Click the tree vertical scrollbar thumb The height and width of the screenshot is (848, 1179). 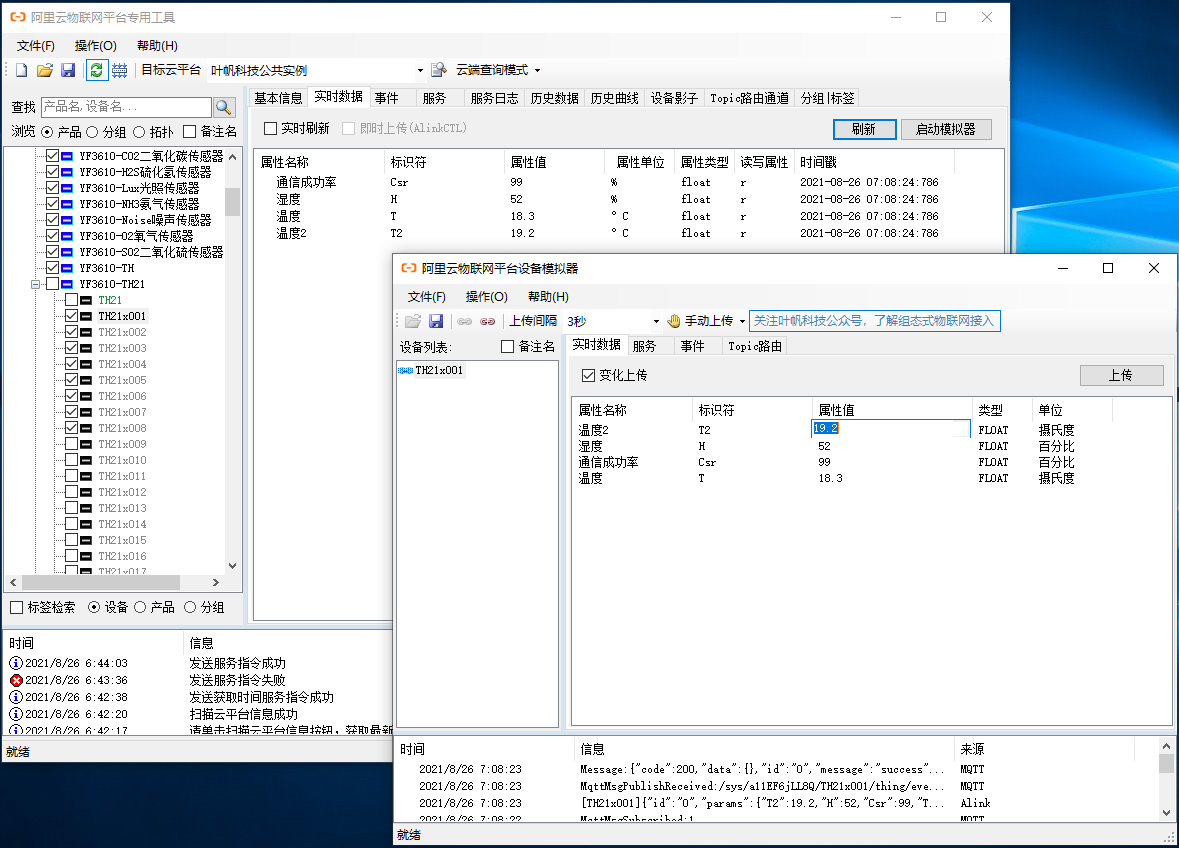coord(232,201)
